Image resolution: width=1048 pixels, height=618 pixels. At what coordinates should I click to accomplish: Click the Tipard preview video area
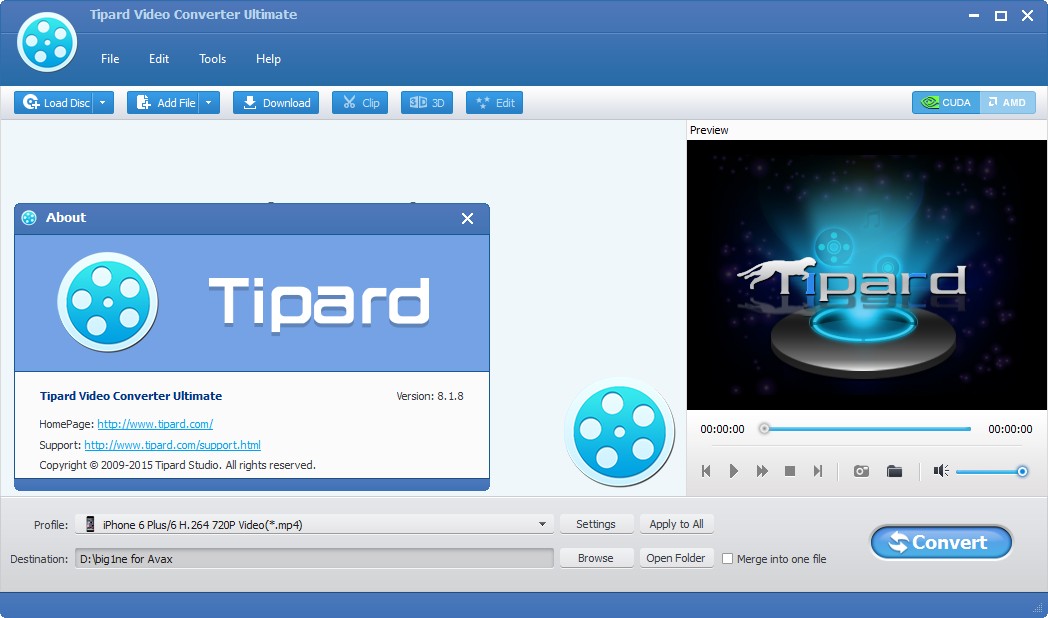pyautogui.click(x=866, y=275)
